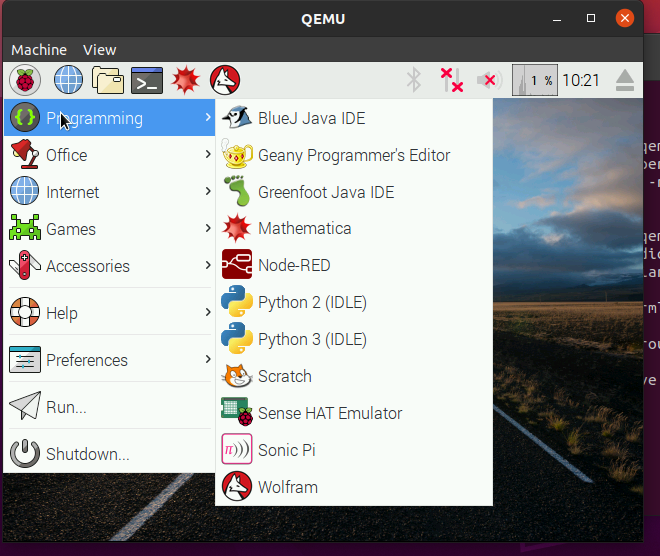Select the Node-RED label

pyautogui.click(x=294, y=266)
